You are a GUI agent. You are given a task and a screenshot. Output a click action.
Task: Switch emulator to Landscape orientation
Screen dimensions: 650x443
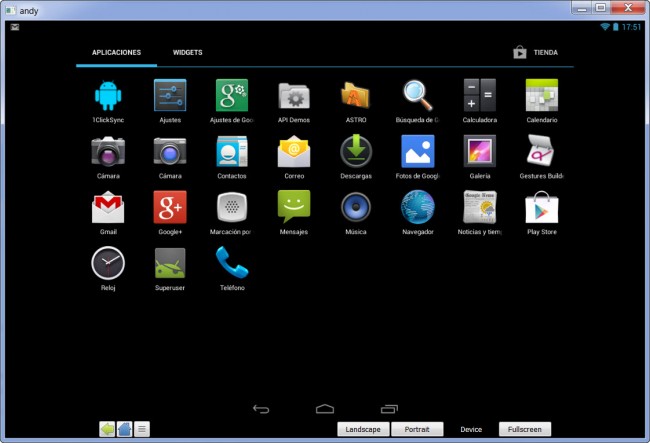pyautogui.click(x=363, y=429)
